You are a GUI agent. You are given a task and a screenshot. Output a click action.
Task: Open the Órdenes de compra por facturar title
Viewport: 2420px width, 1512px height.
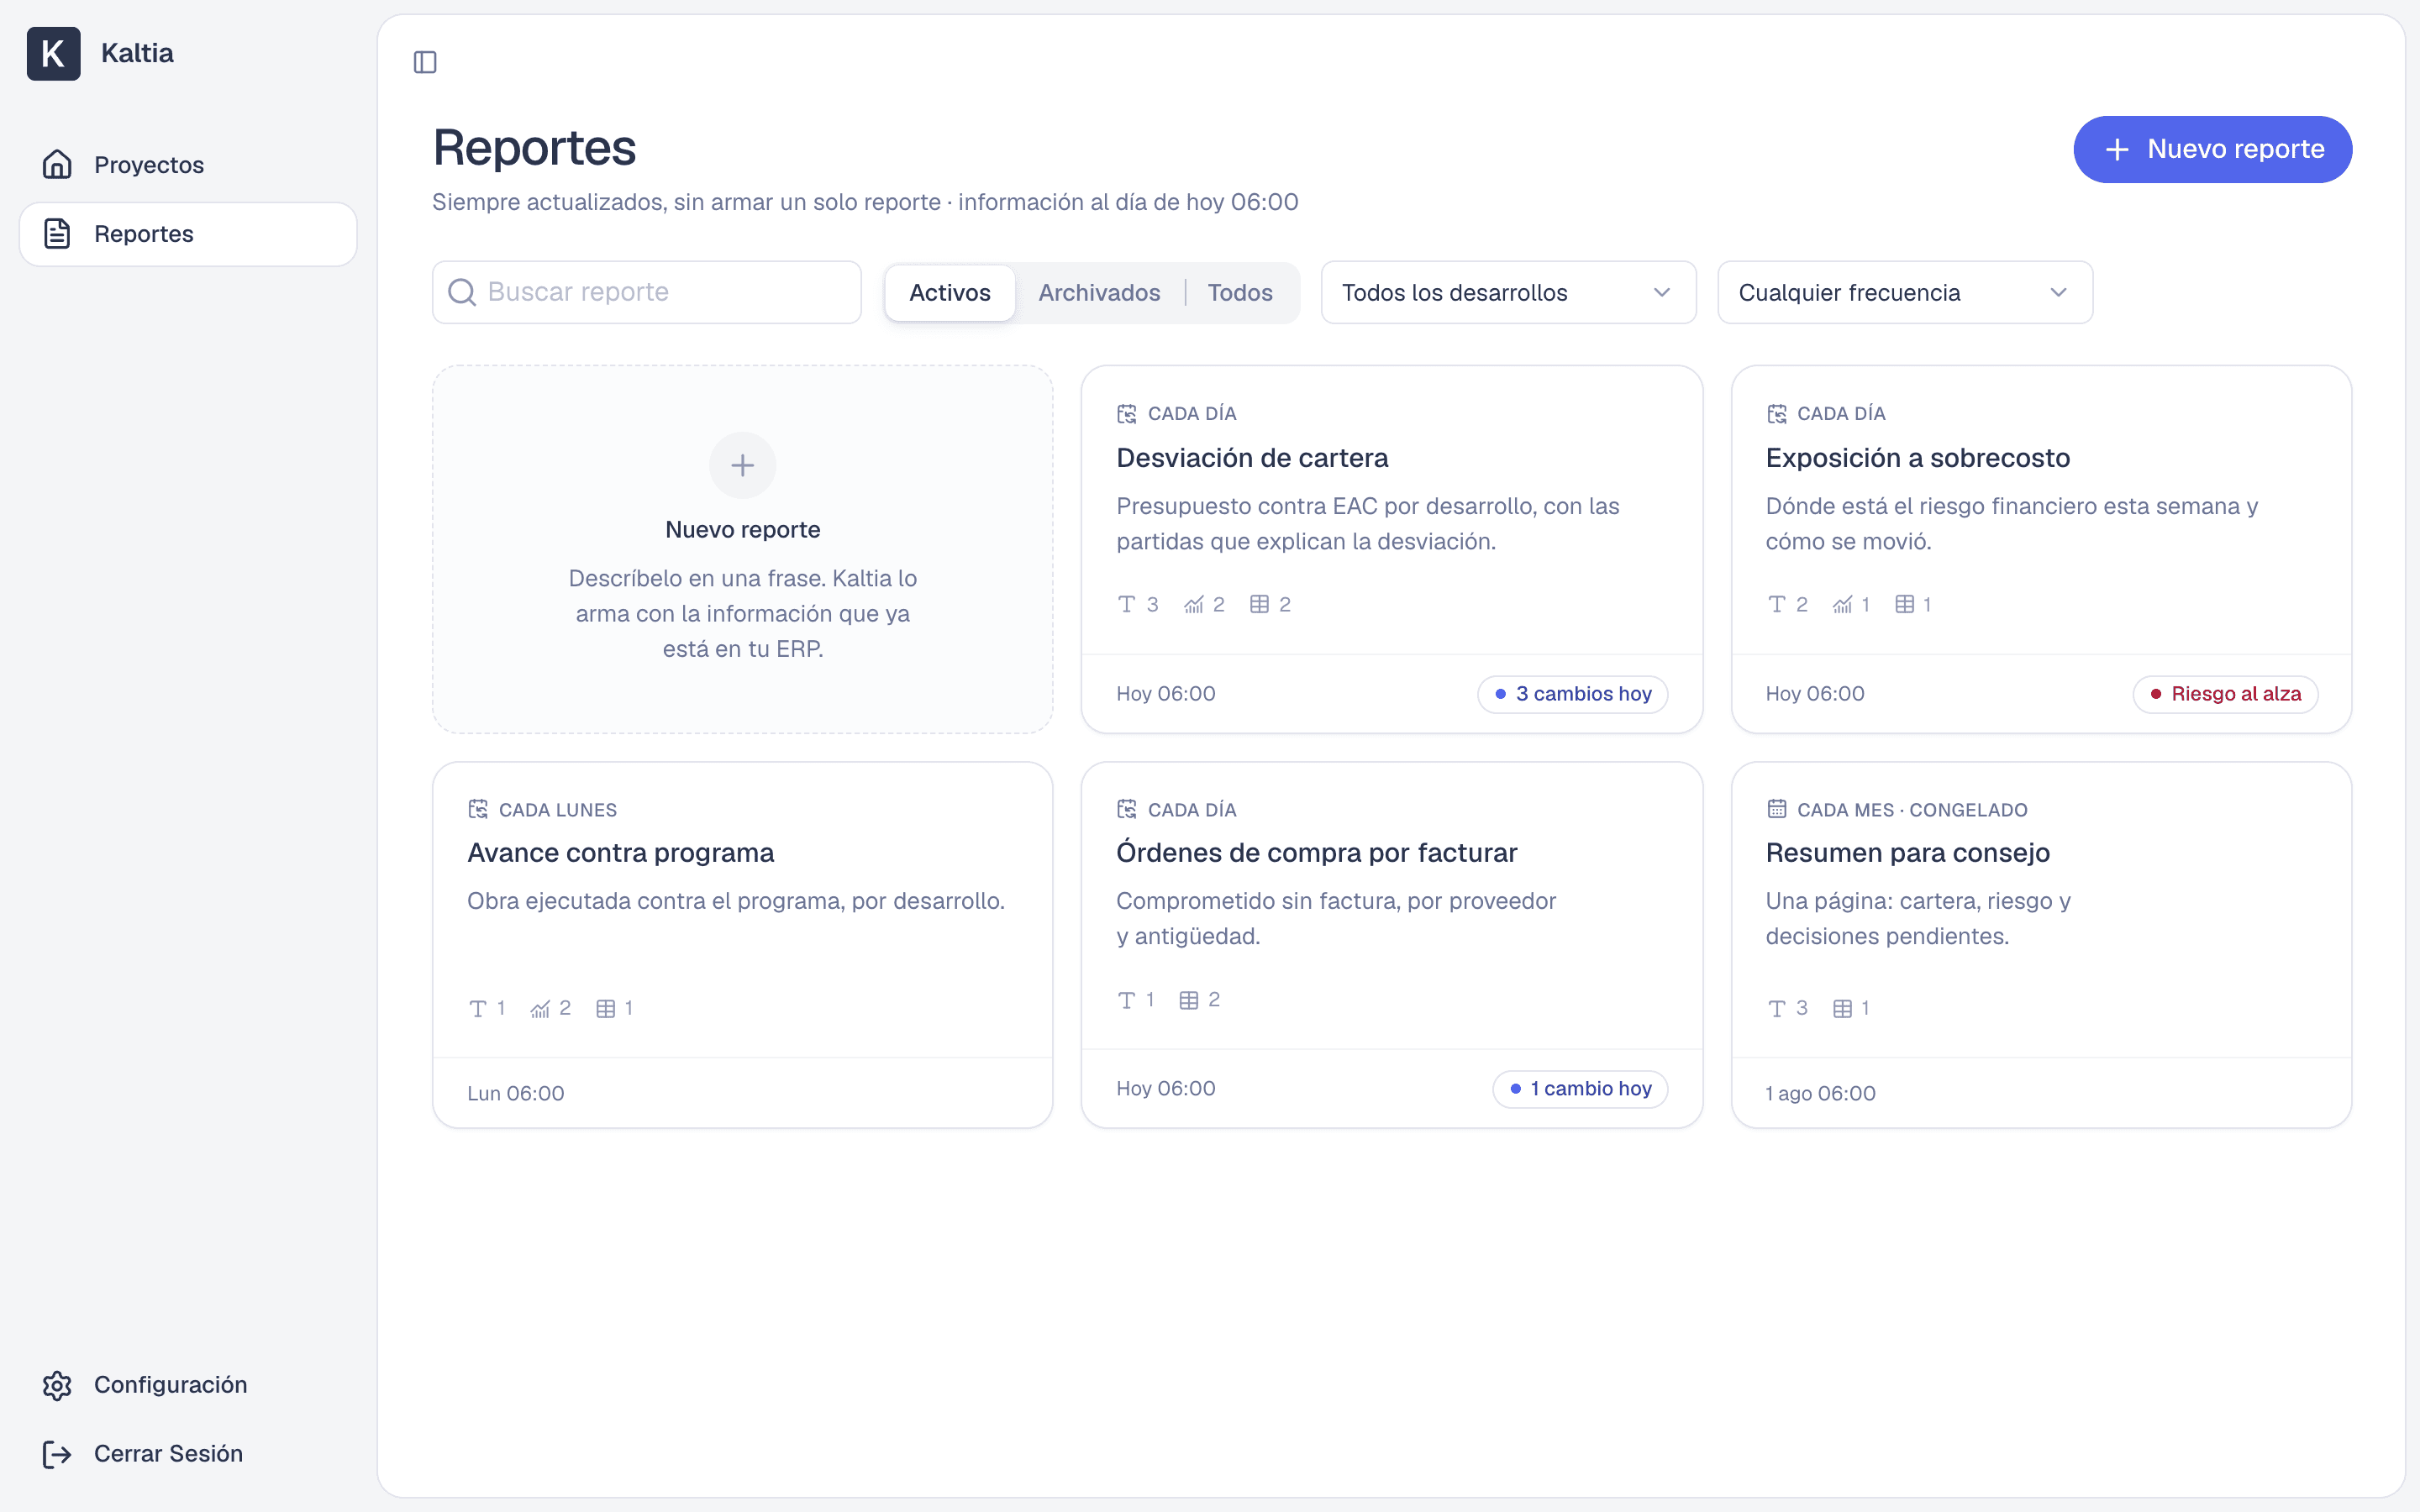[x=1316, y=853]
